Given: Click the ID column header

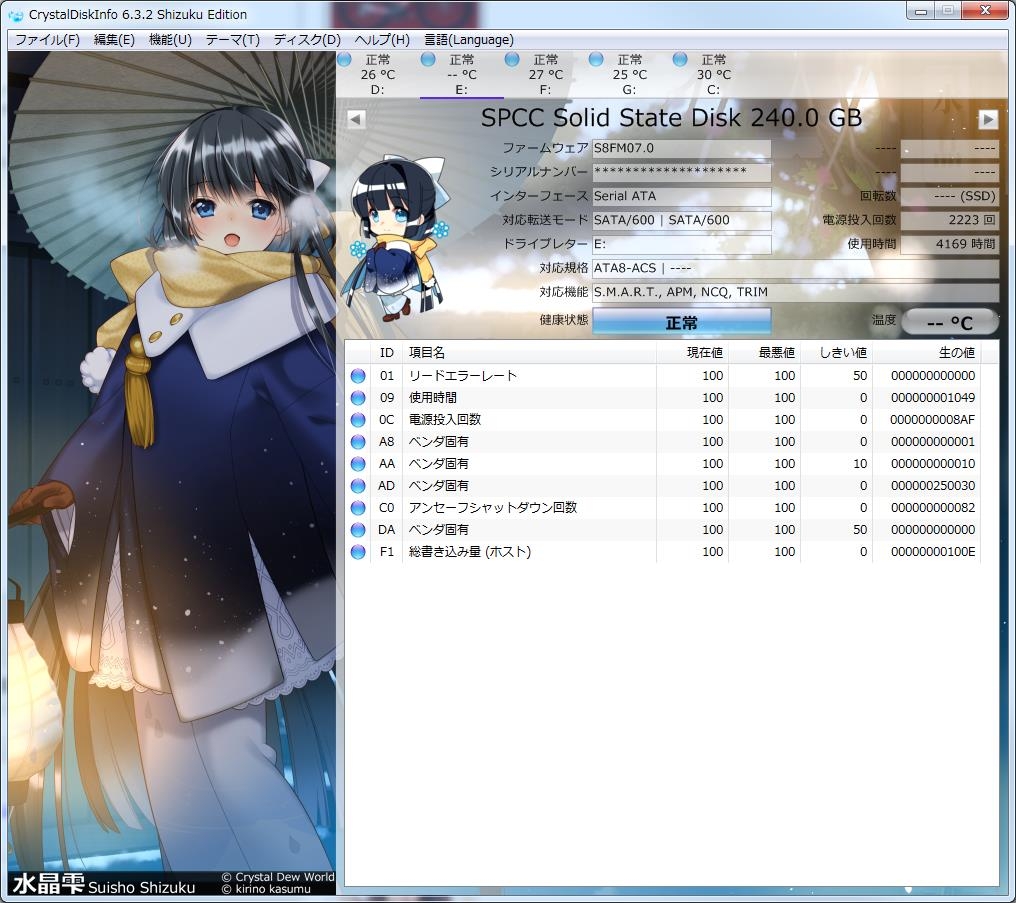Looking at the screenshot, I should pyautogui.click(x=386, y=352).
